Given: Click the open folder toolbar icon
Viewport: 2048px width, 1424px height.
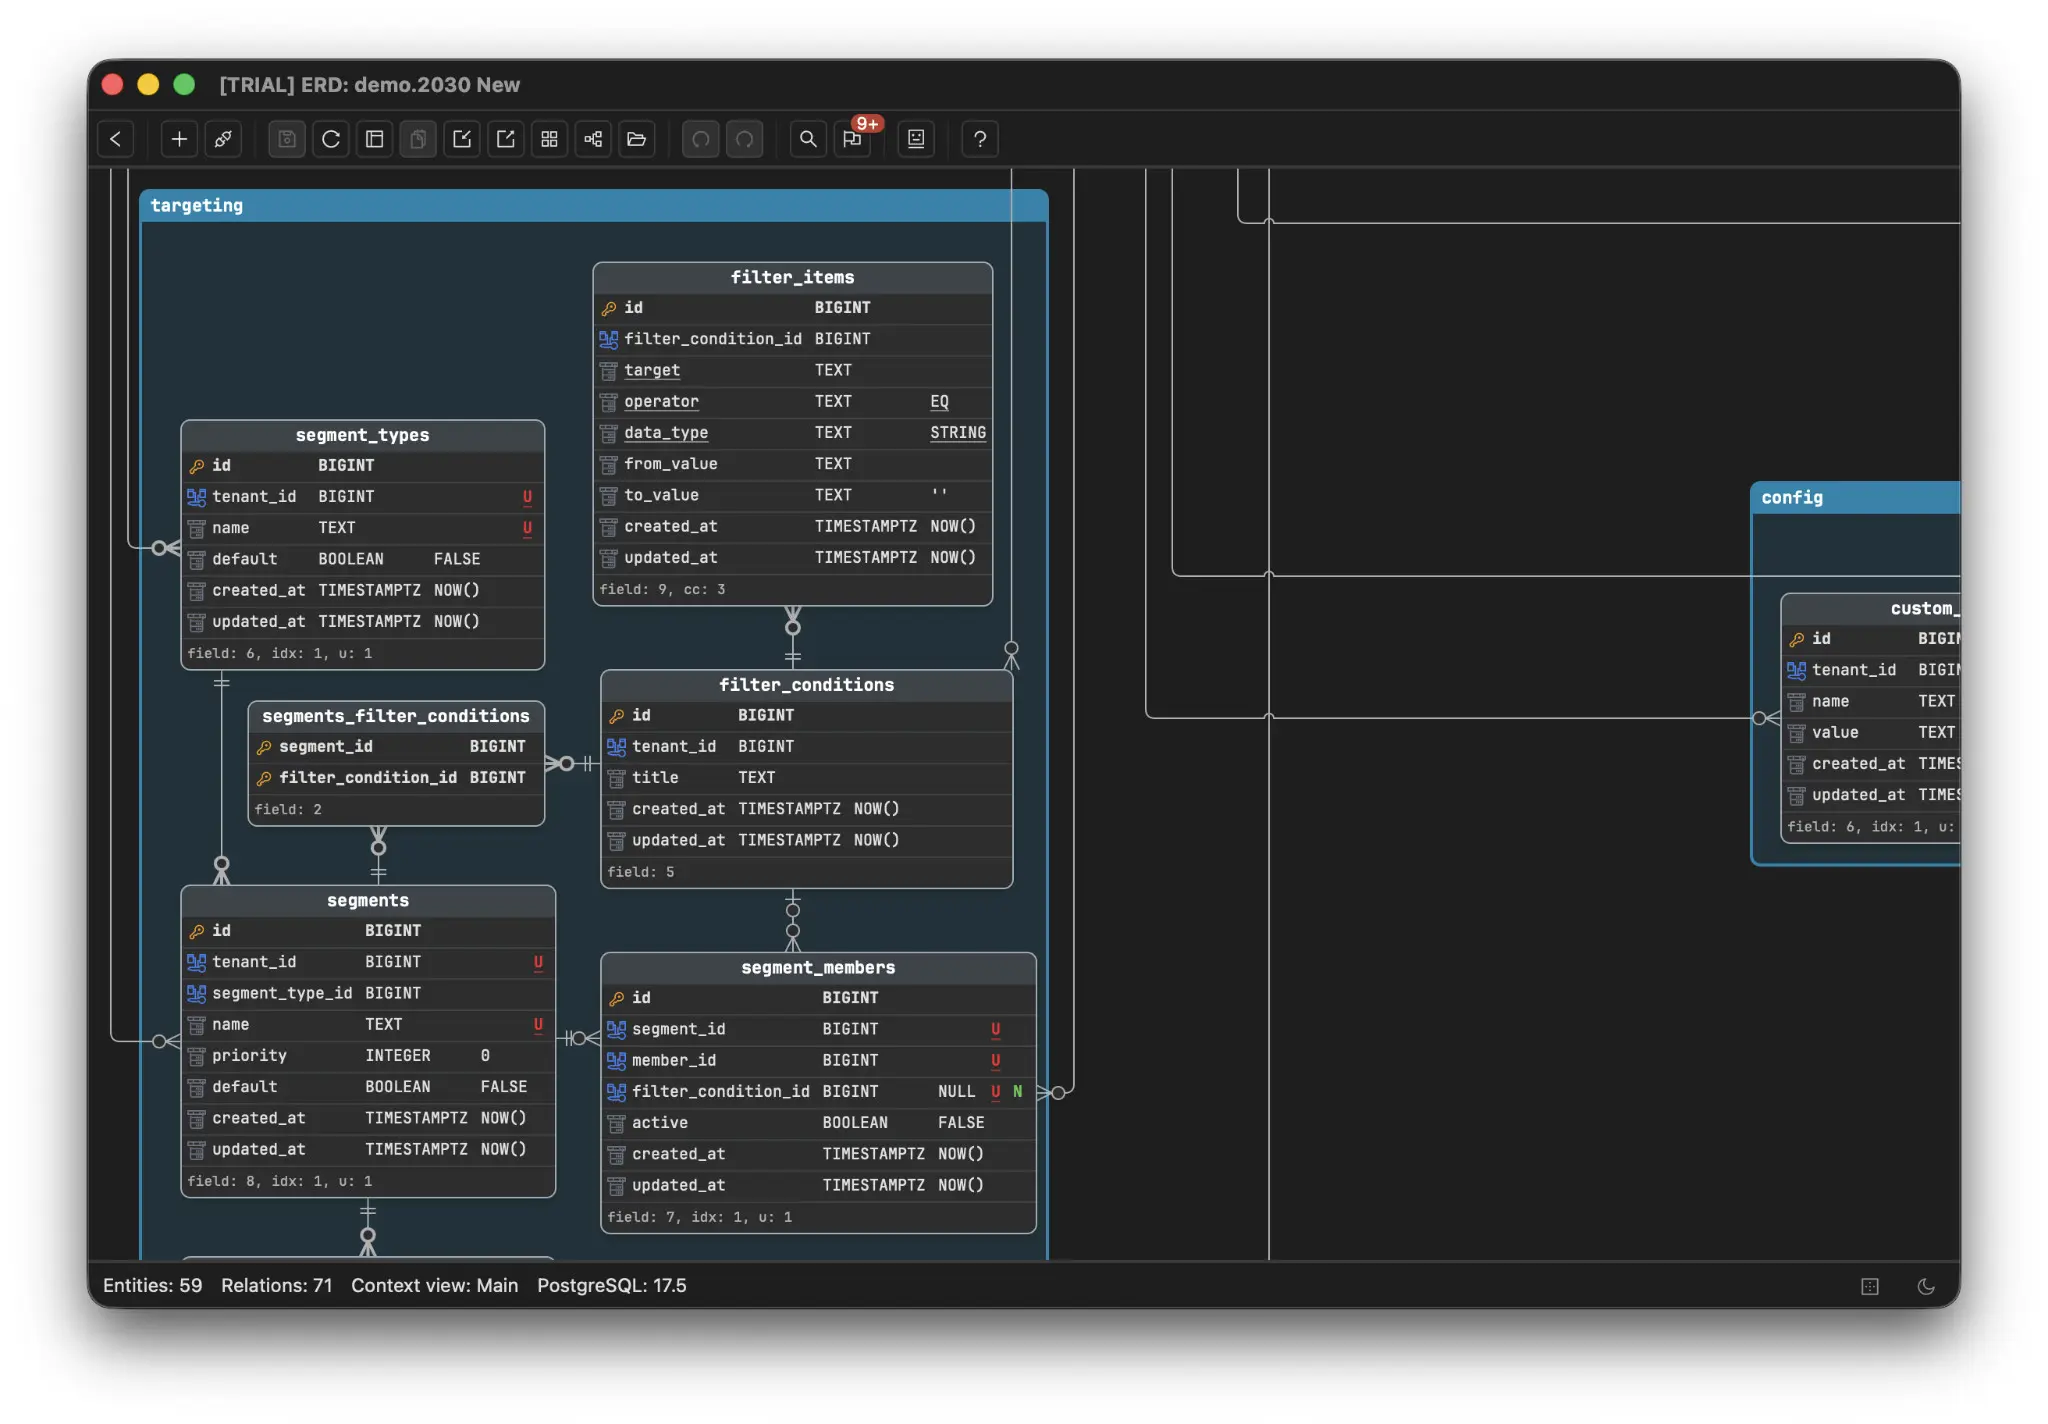Looking at the screenshot, I should pyautogui.click(x=637, y=139).
